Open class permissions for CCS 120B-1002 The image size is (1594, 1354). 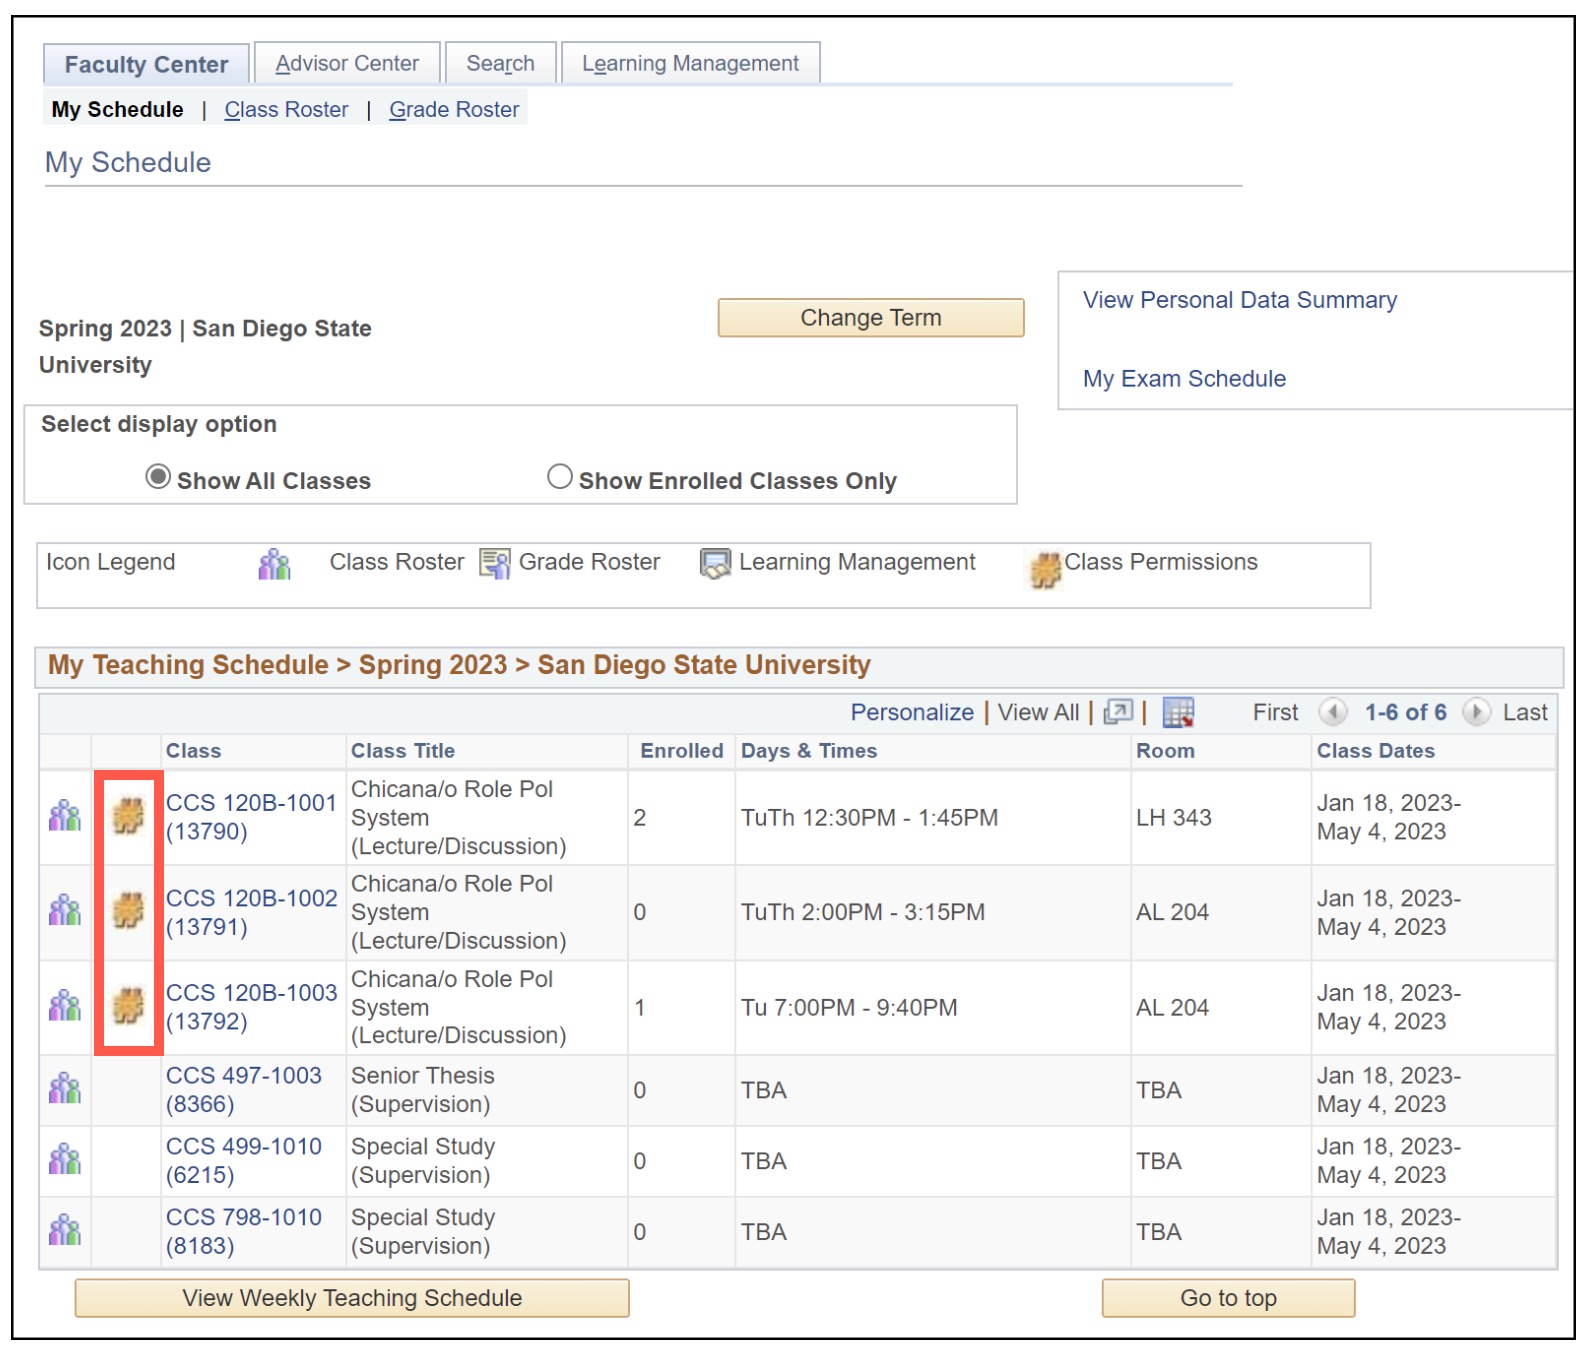coord(128,910)
